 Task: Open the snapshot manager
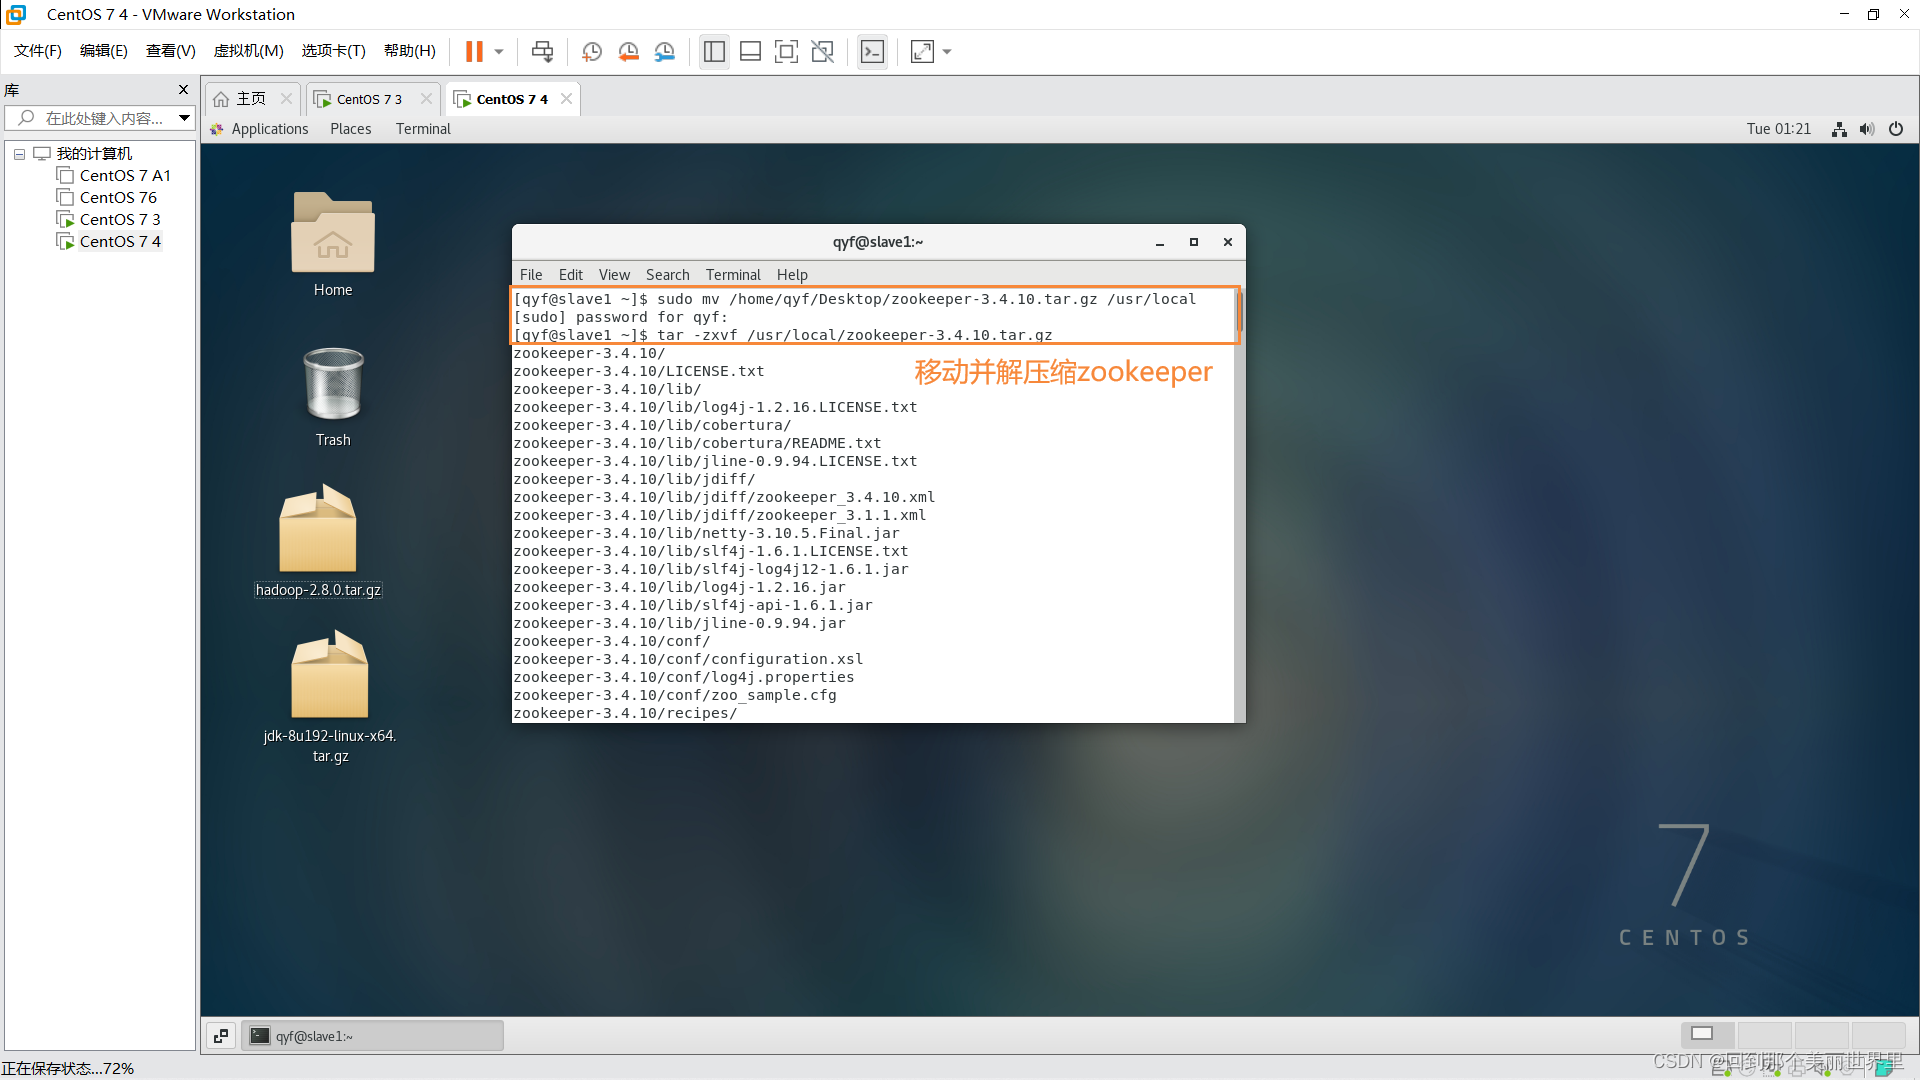(664, 51)
